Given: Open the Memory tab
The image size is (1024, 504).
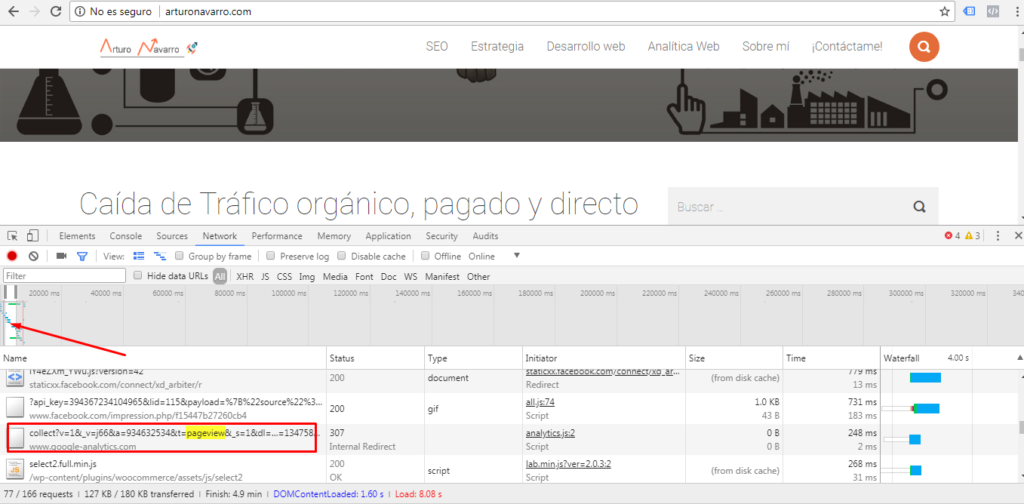Looking at the screenshot, I should pos(334,236).
